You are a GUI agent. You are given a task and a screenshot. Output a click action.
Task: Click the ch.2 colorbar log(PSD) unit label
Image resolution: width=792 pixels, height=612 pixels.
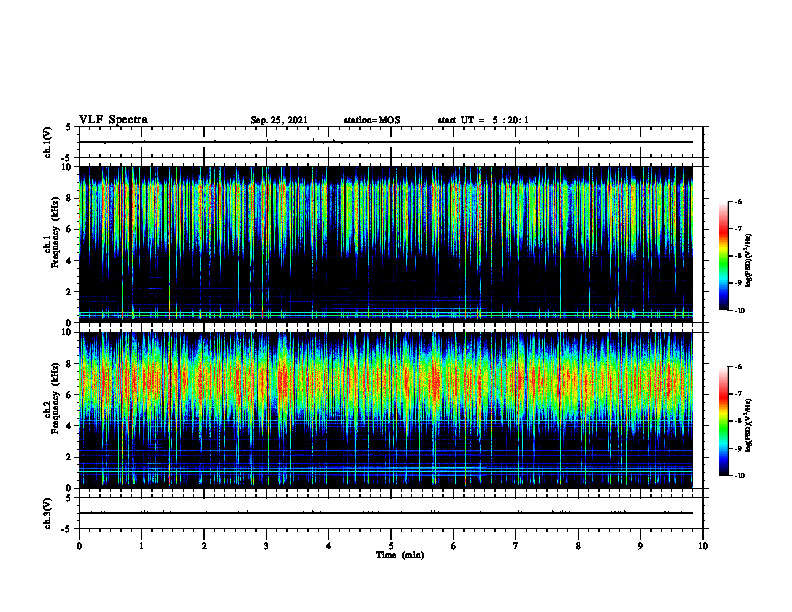coord(749,425)
